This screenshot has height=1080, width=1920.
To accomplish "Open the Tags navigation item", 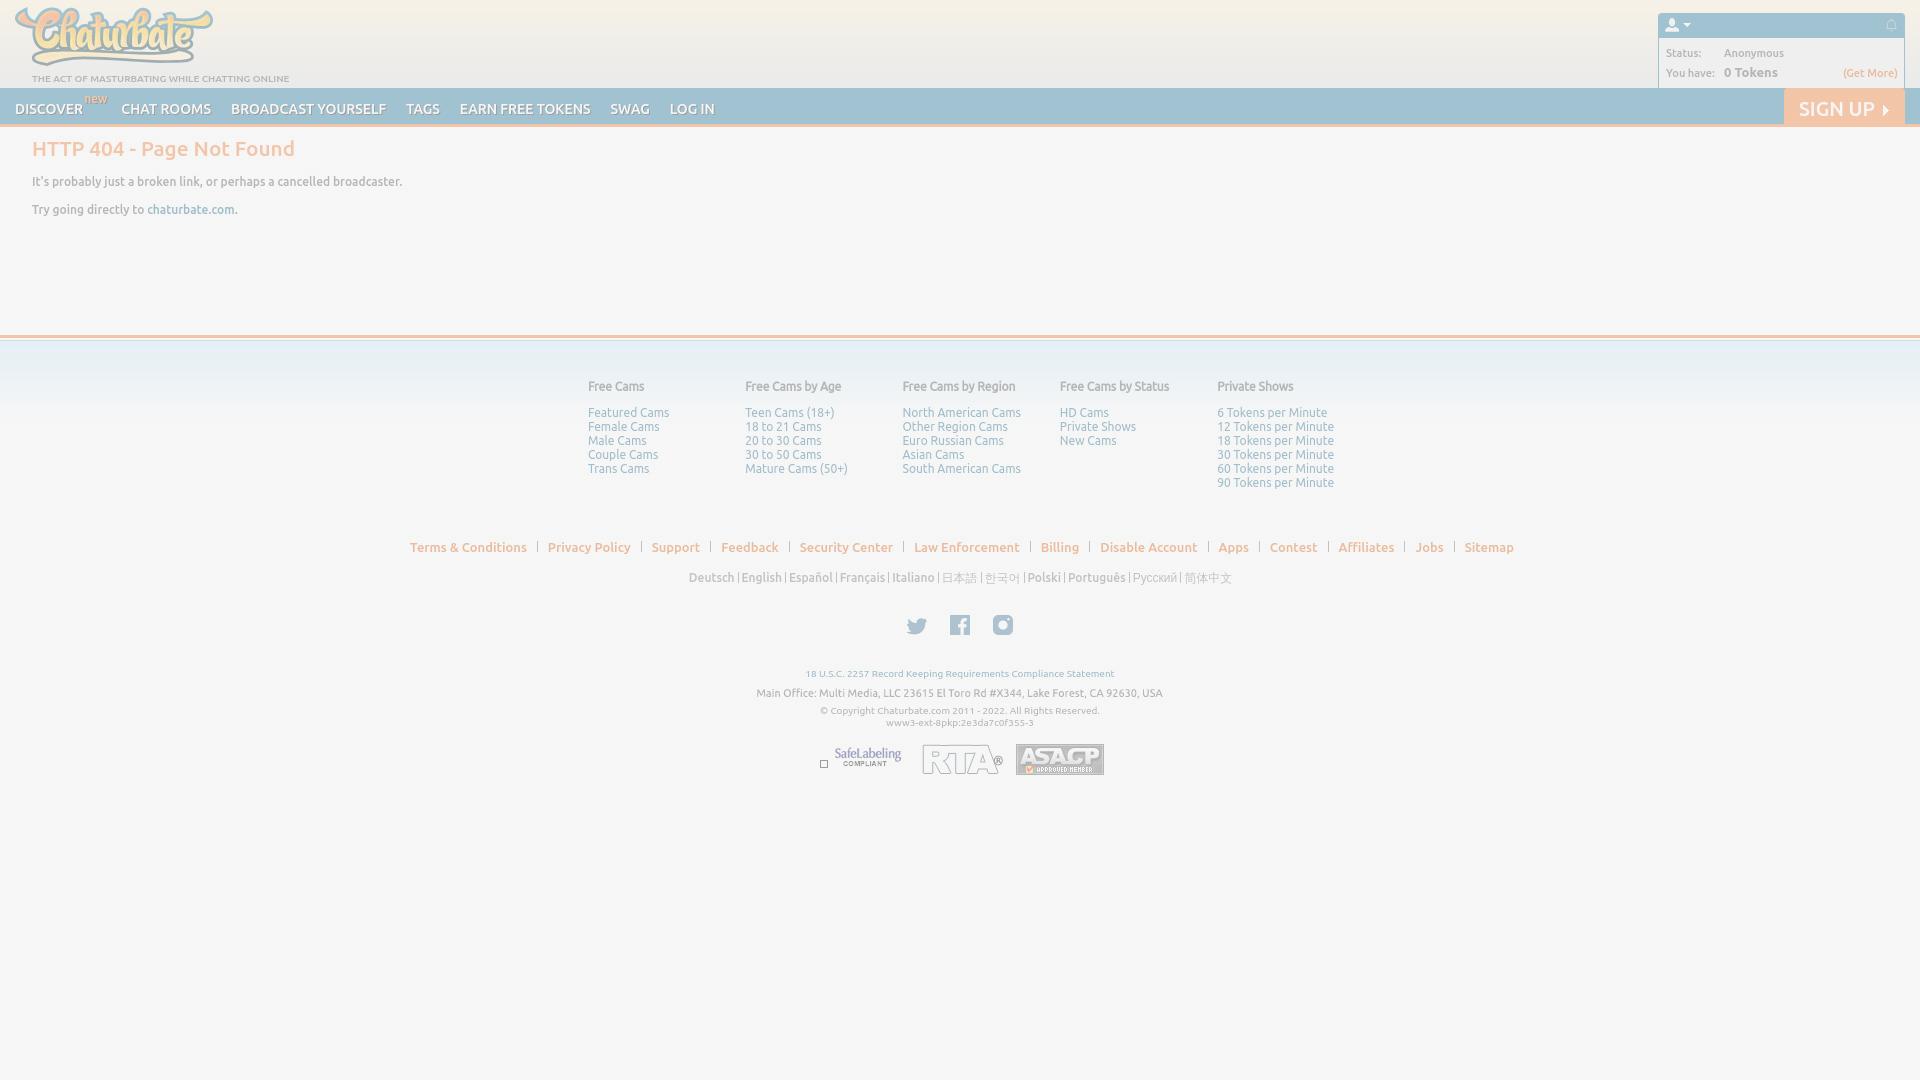I will click(x=423, y=109).
